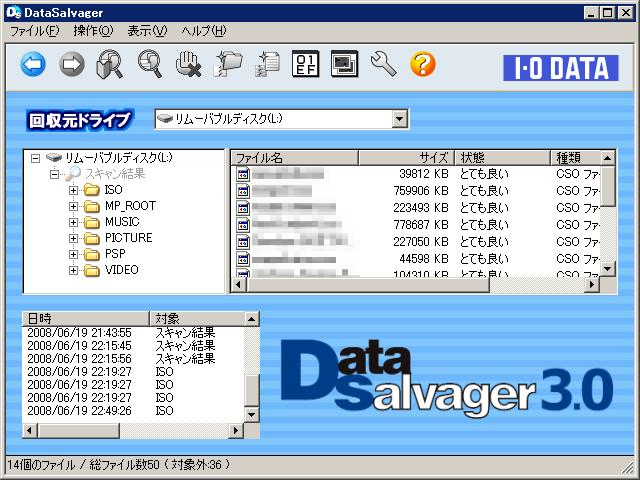Click history list horizontal scroll right arrow
Screen dimensions: 640x480
tap(236, 430)
